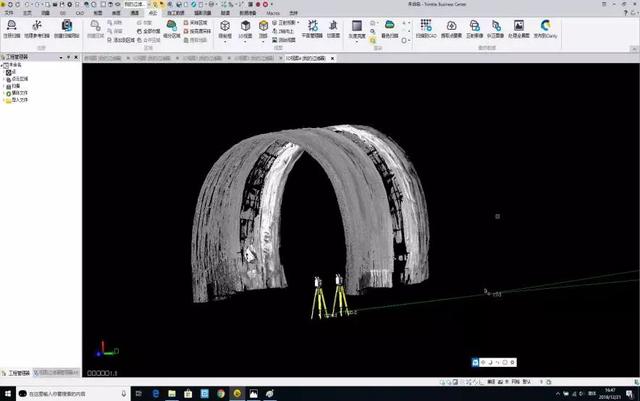Viewport: 640px width, 401px height.
Task: Switch to the CAD ribbon tab
Action: click(80, 13)
